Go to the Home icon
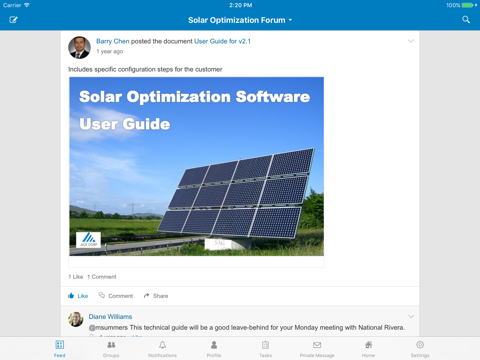This screenshot has width=480, height=360. pos(368,349)
